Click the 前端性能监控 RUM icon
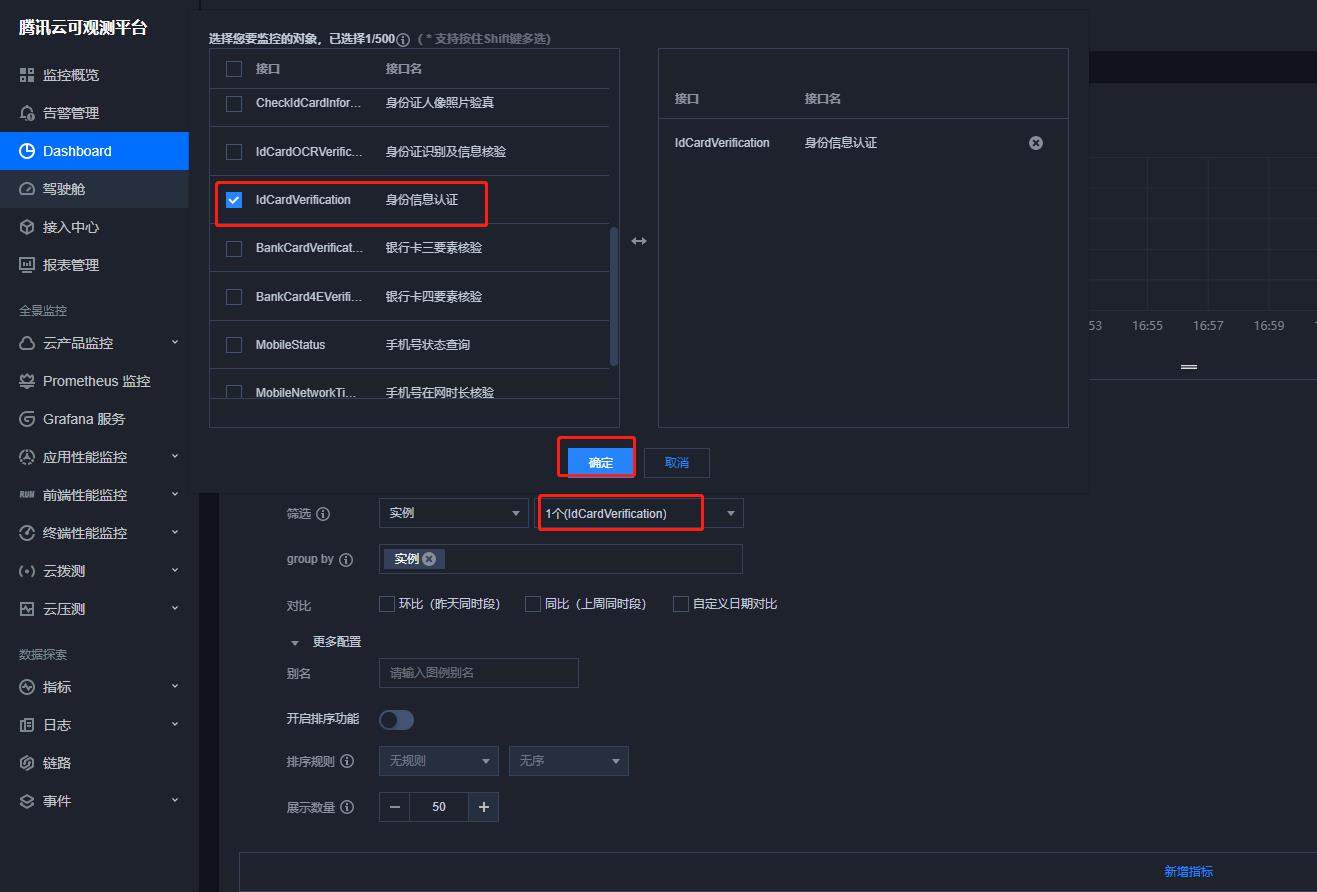This screenshot has height=892, width=1317. [27, 495]
